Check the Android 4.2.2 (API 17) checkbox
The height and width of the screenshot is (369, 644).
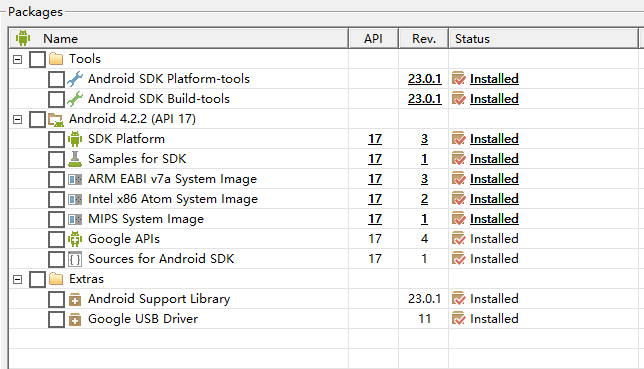(37, 120)
